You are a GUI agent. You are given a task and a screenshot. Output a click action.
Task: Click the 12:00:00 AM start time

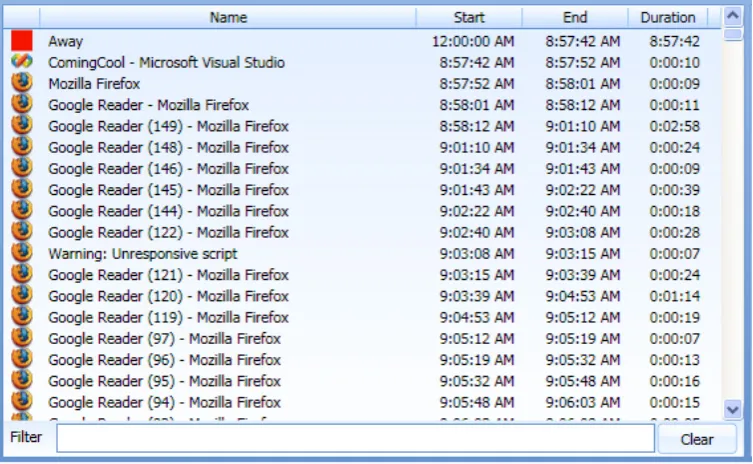[x=473, y=41]
